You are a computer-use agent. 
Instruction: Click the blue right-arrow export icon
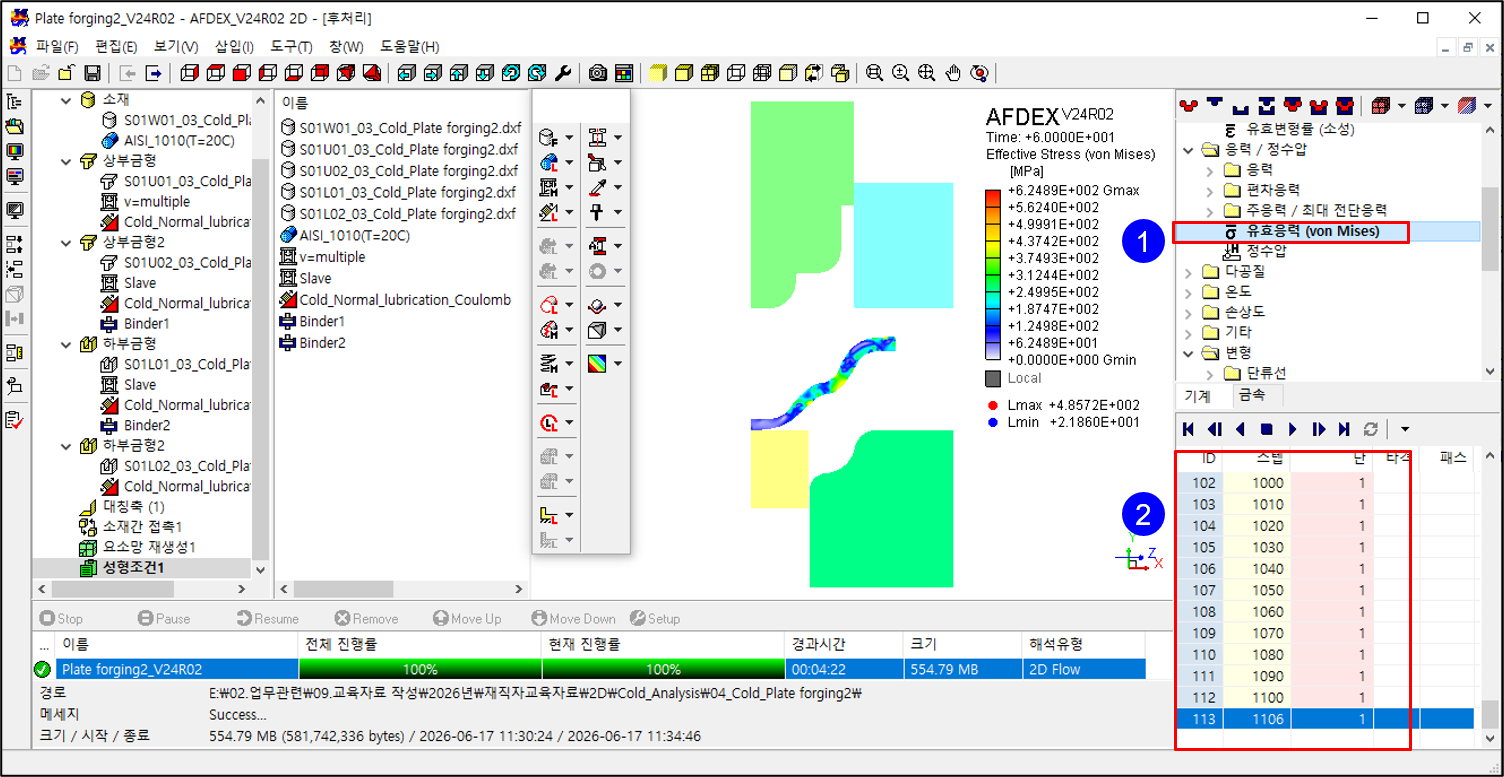pos(154,73)
